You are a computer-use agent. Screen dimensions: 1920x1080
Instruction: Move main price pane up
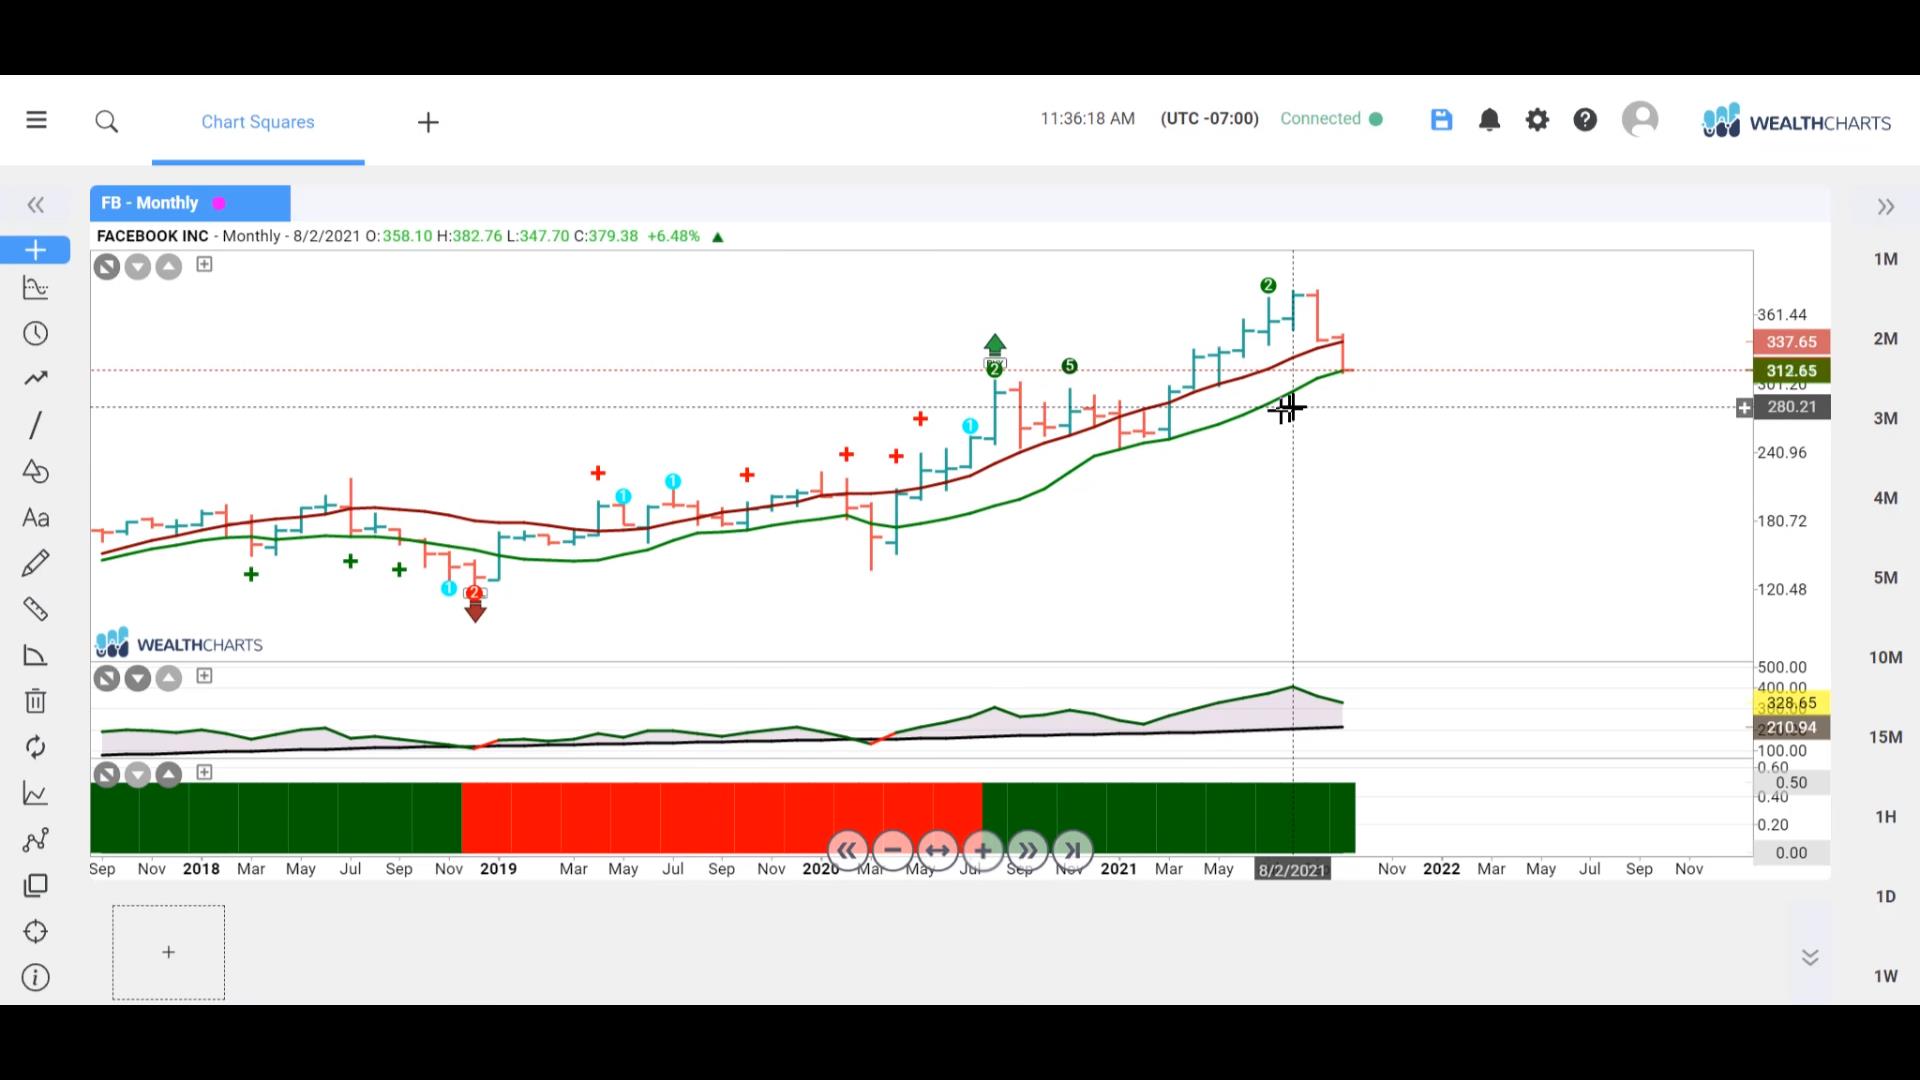pos(169,267)
